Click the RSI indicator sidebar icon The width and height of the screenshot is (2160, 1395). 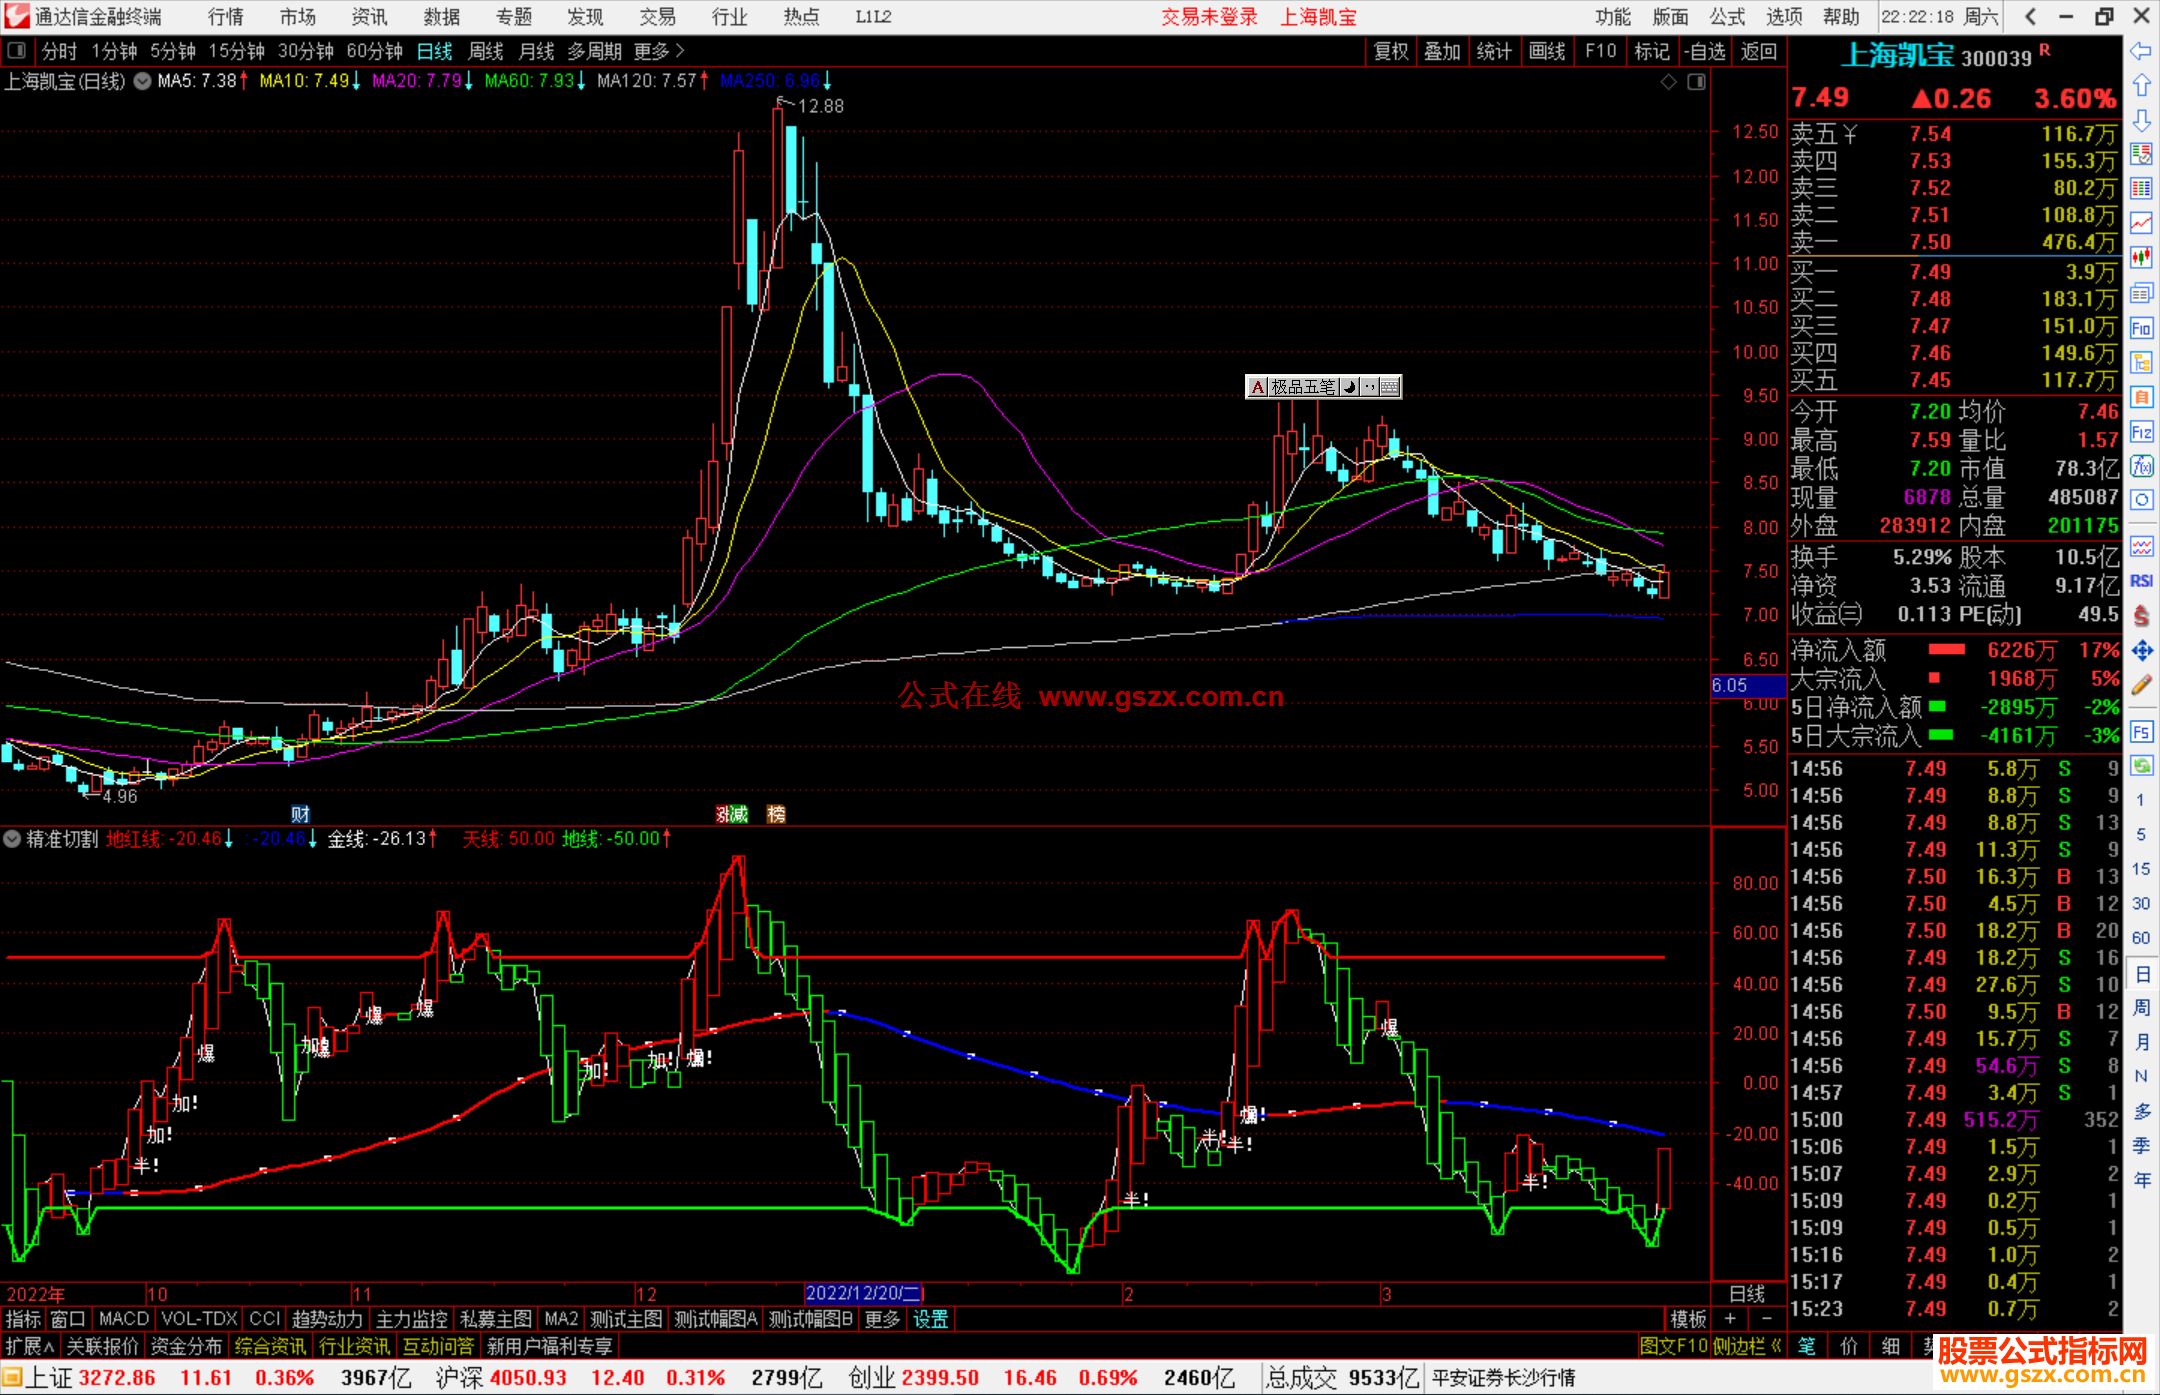point(2141,581)
